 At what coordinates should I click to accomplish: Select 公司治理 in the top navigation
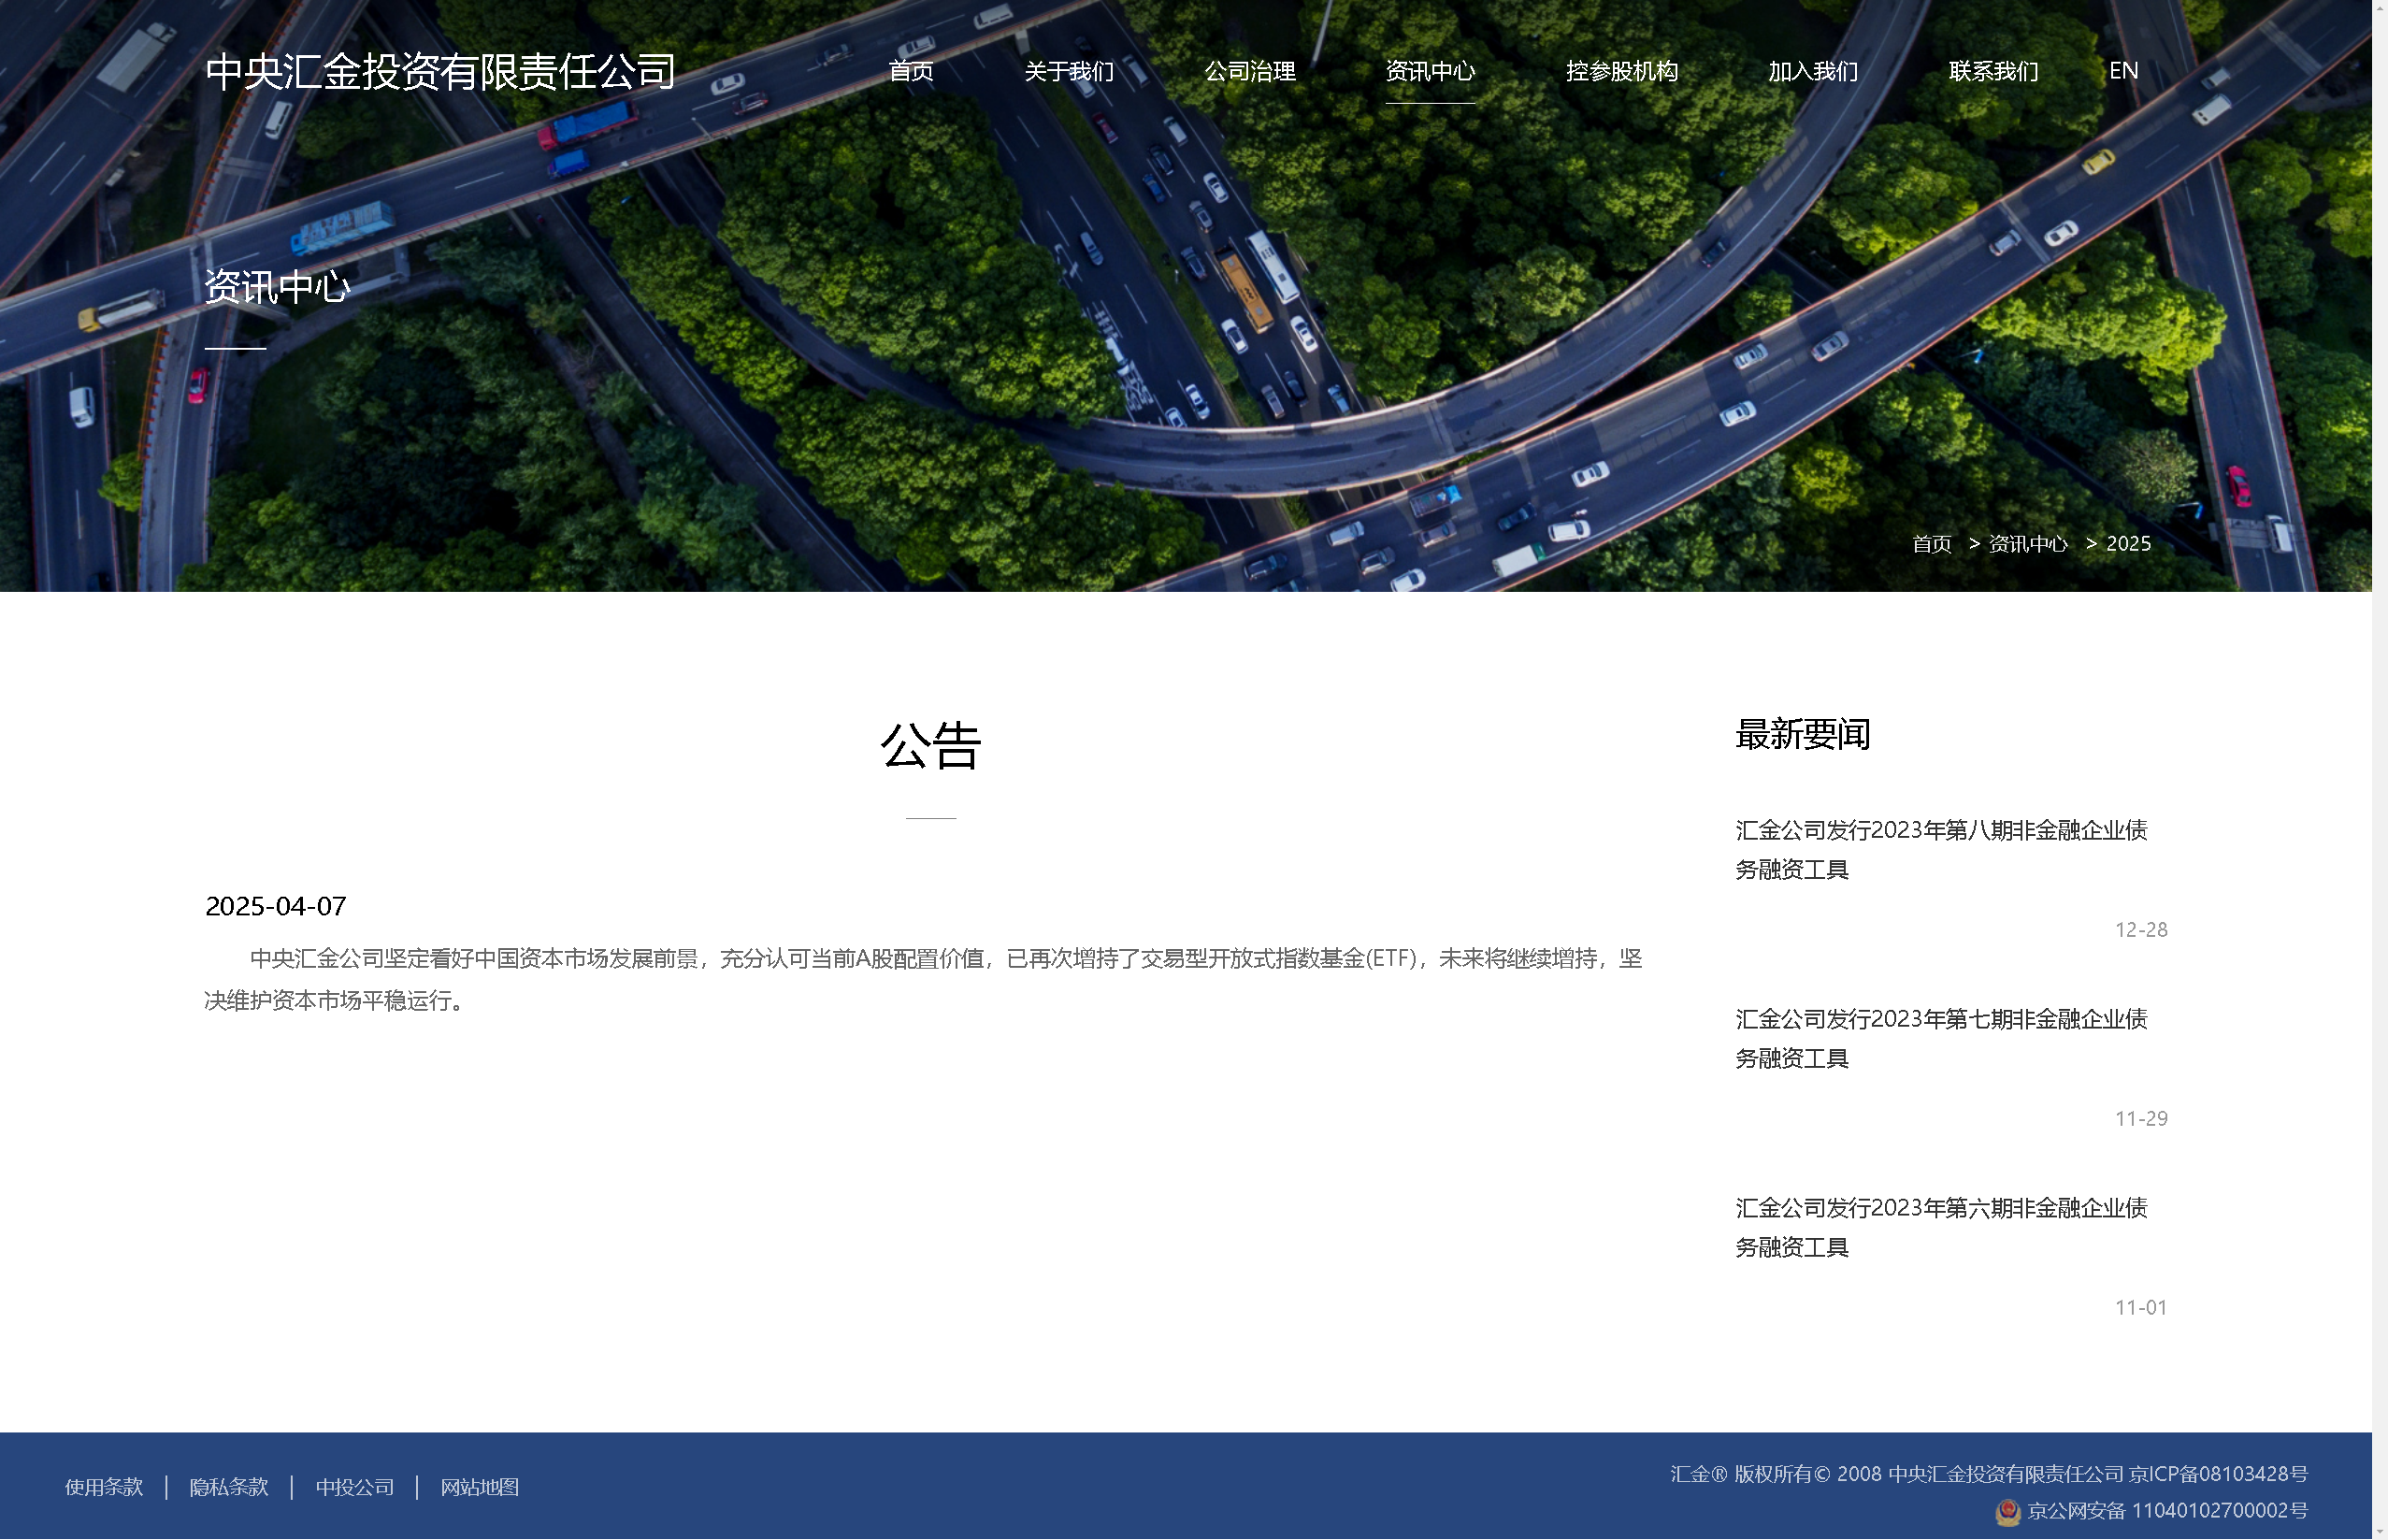1250,71
